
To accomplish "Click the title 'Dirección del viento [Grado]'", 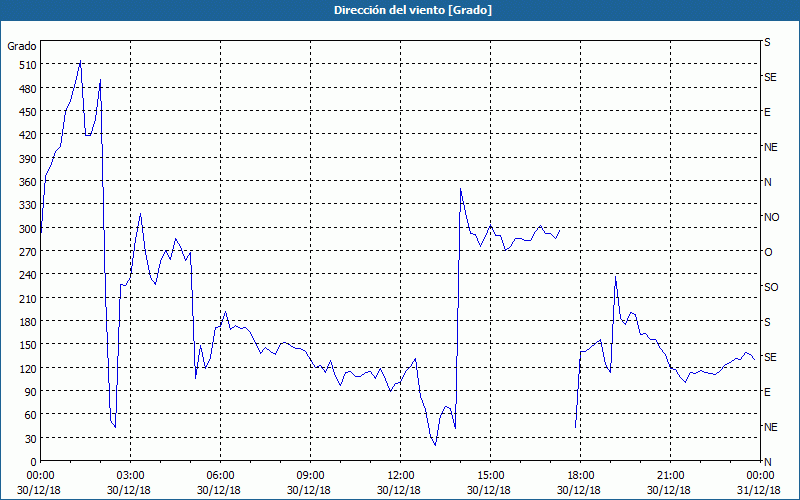I will [413, 10].
